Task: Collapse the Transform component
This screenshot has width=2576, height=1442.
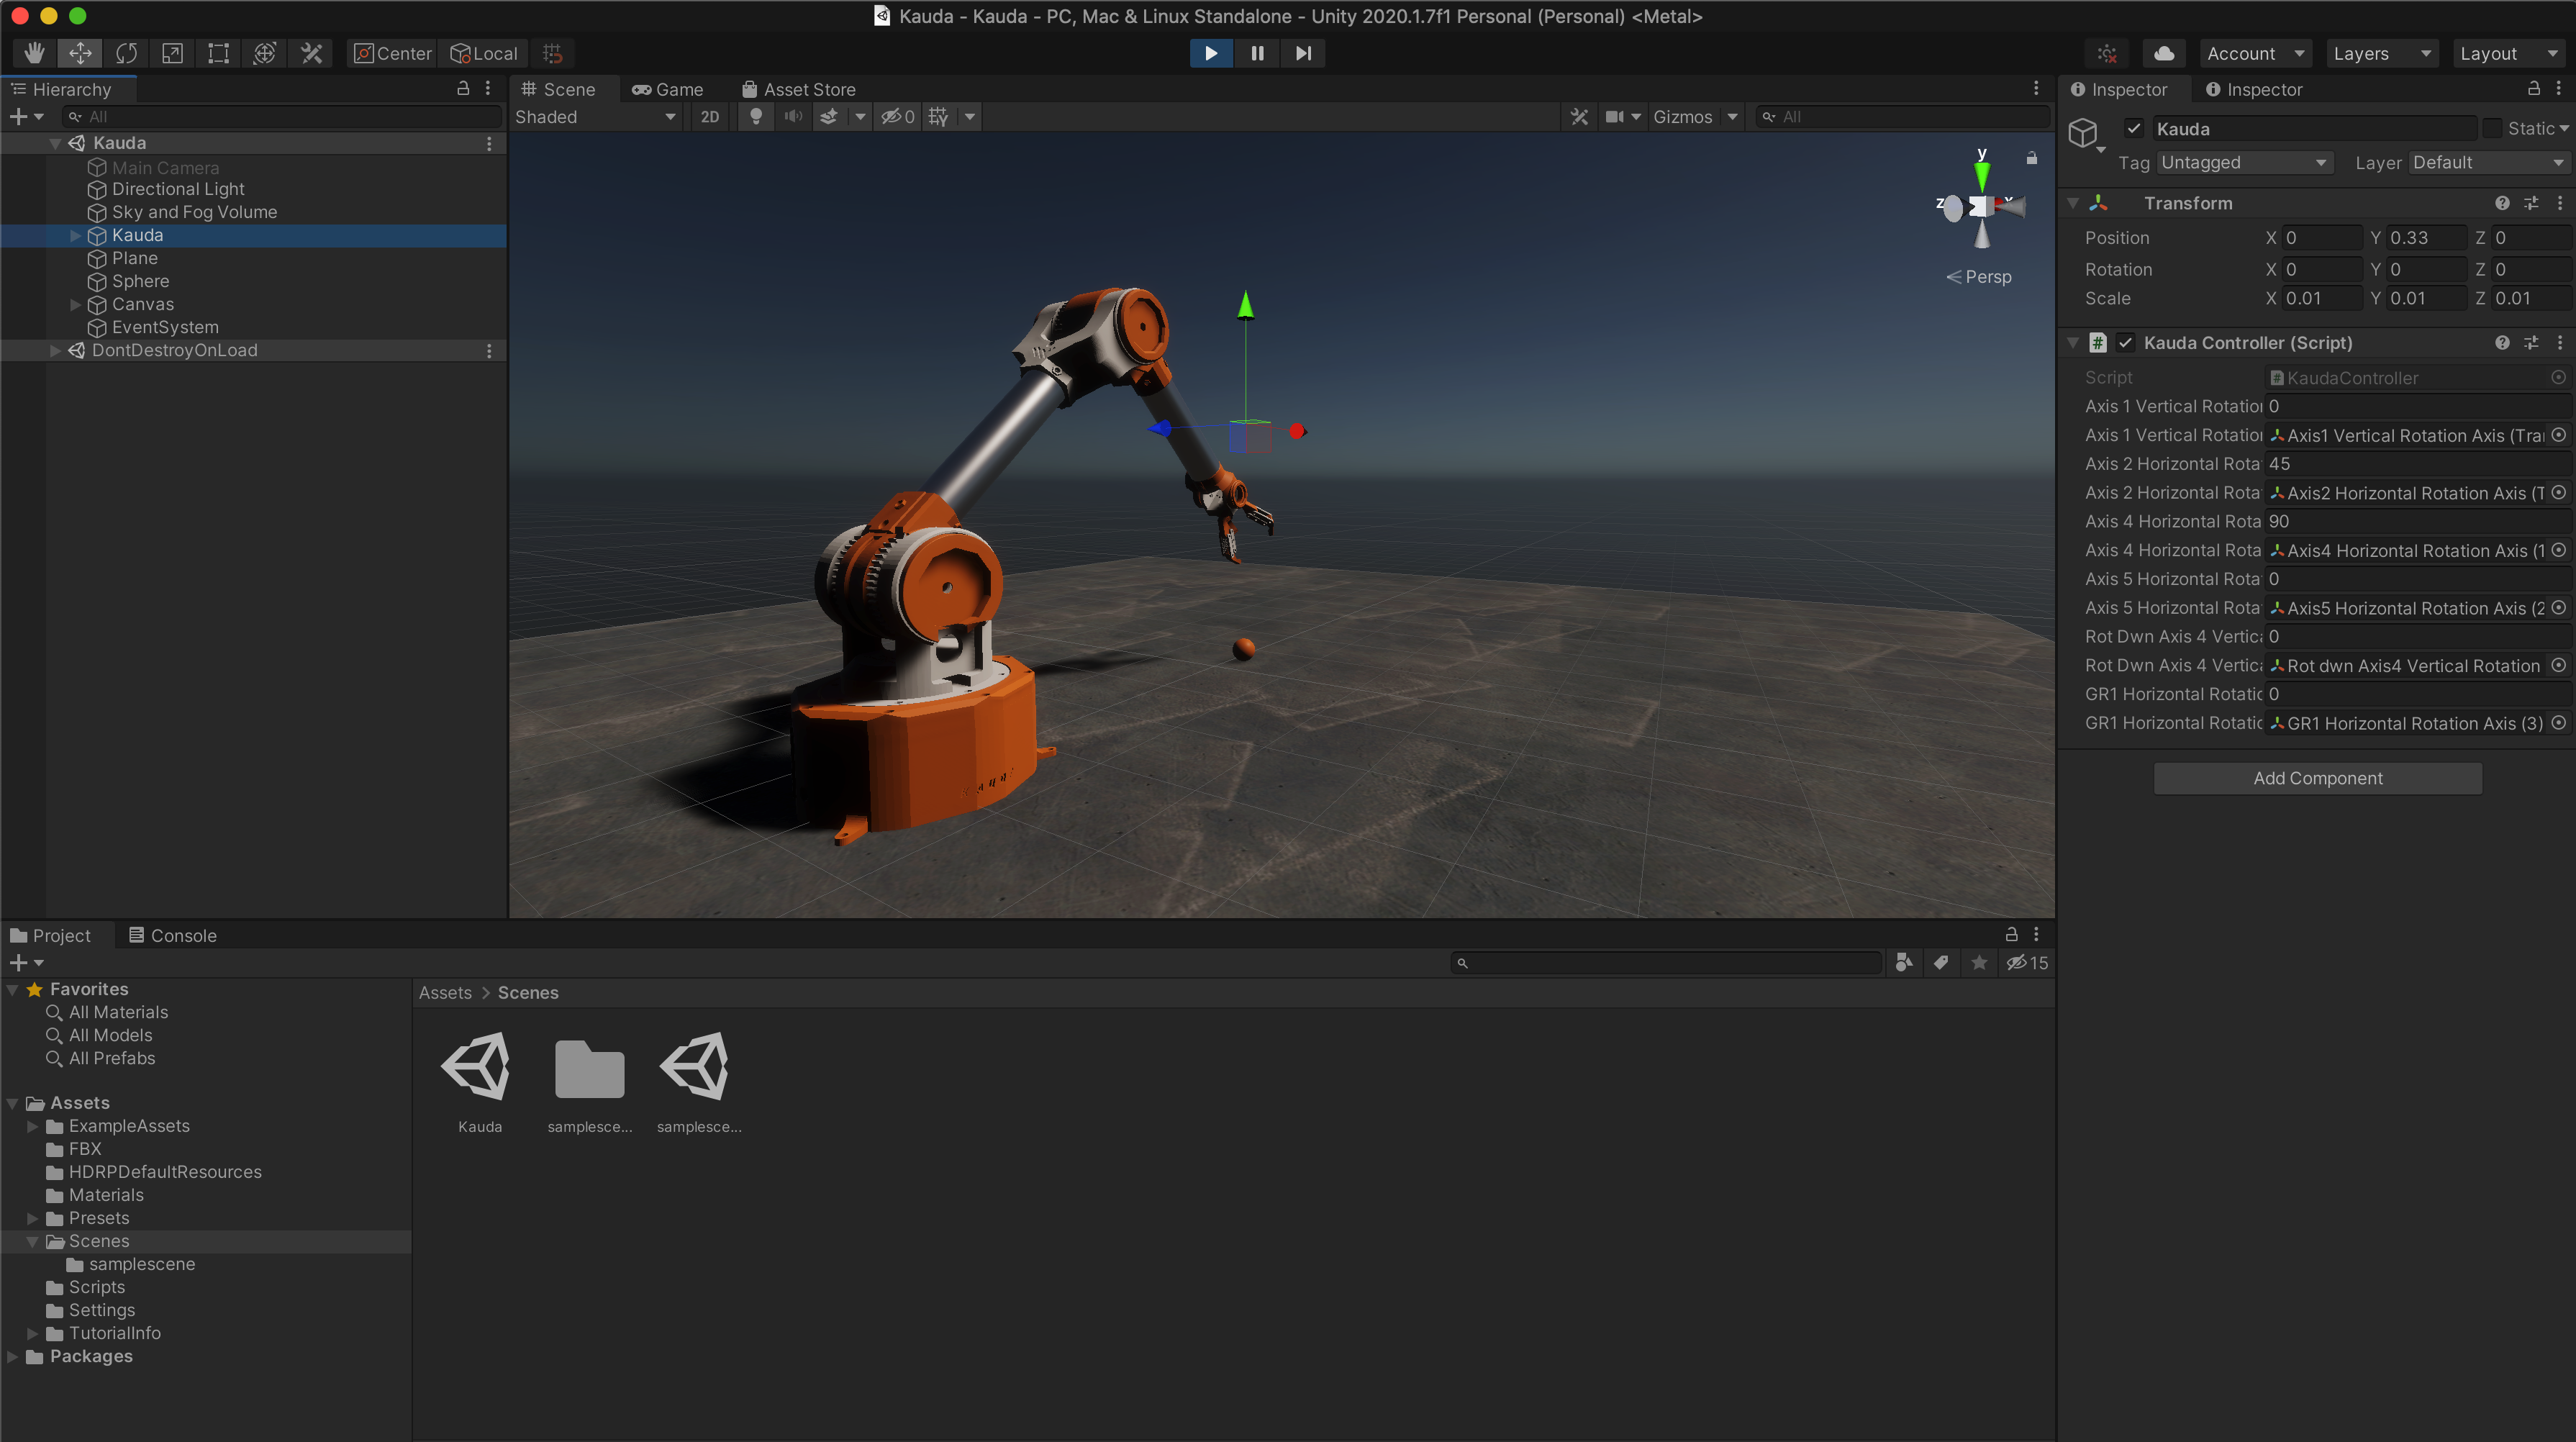Action: (x=2073, y=204)
